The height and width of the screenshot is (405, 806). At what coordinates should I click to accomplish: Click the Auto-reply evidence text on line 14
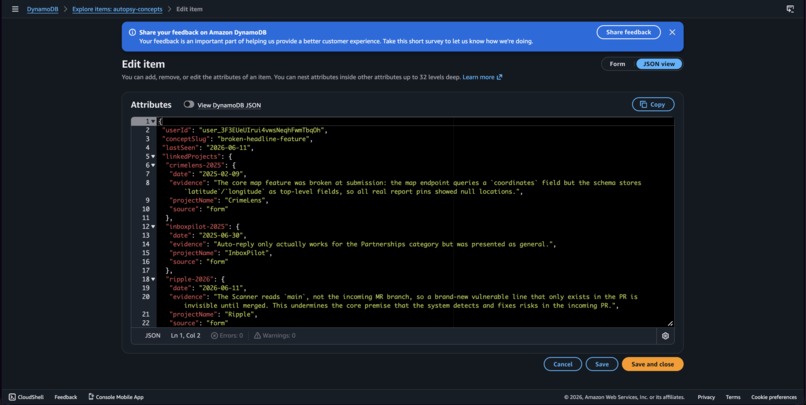pos(384,244)
